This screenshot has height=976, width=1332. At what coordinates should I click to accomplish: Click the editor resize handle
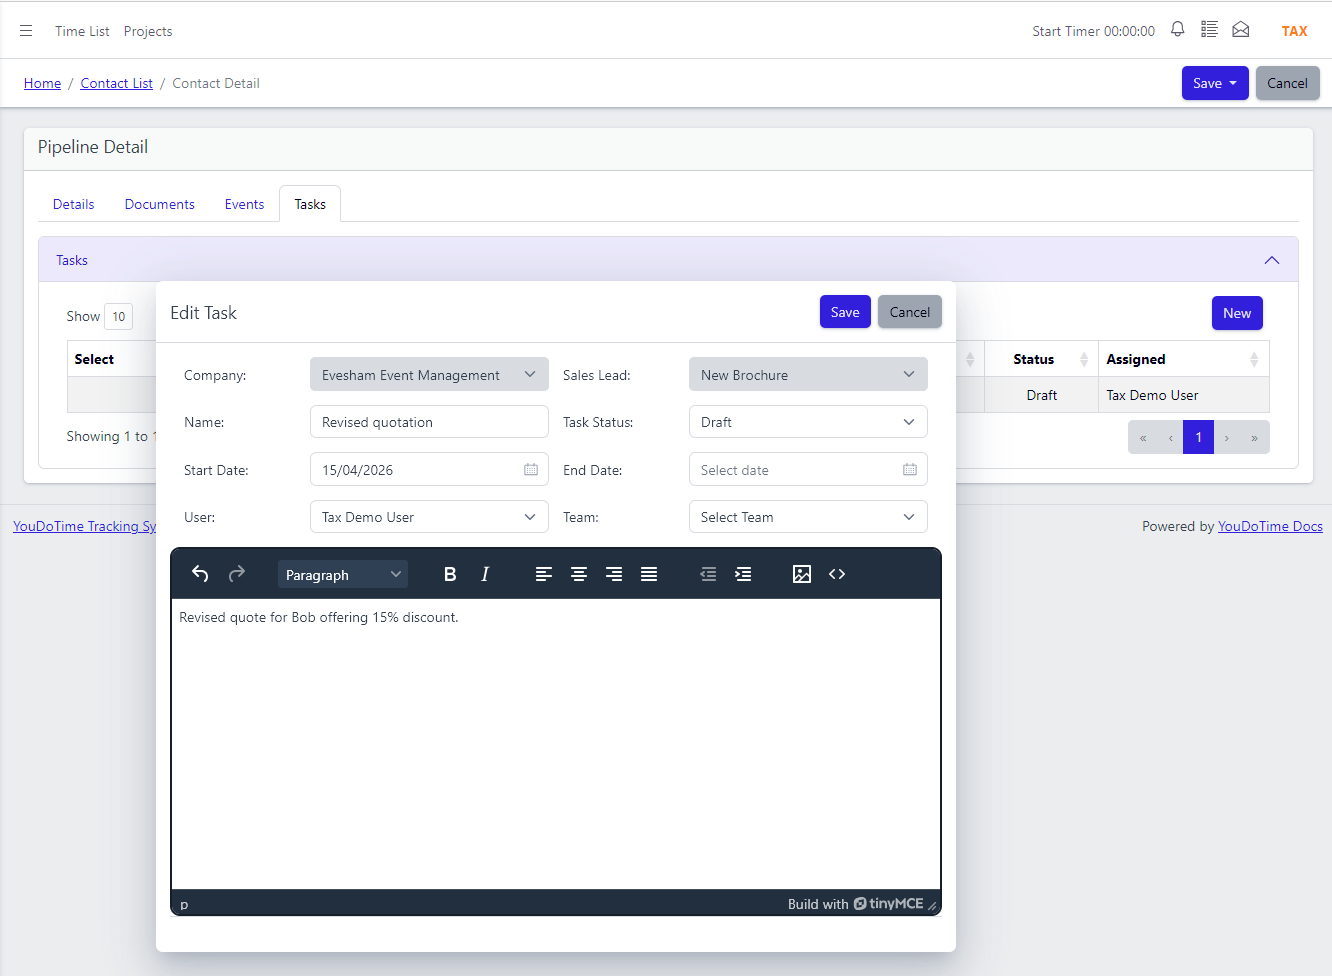[x=932, y=905]
